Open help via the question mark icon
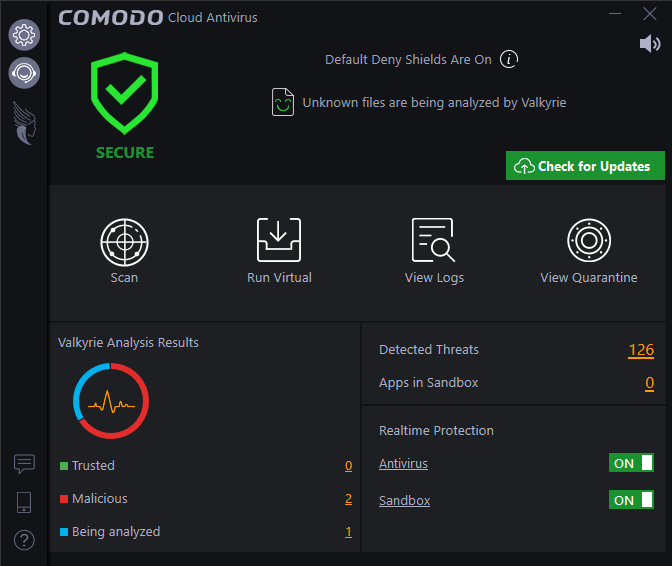Viewport: 672px width, 566px height. tap(24, 540)
